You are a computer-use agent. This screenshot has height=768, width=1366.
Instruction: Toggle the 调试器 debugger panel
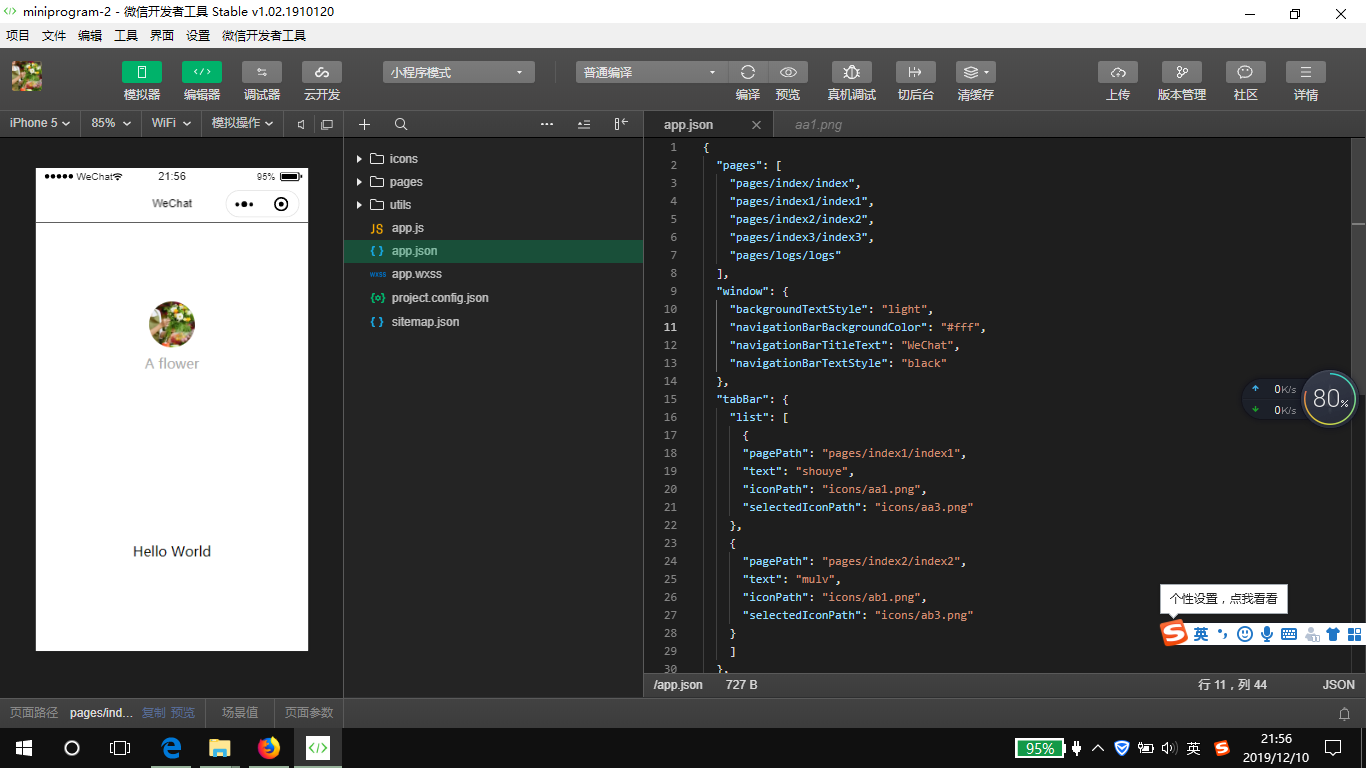coord(262,72)
